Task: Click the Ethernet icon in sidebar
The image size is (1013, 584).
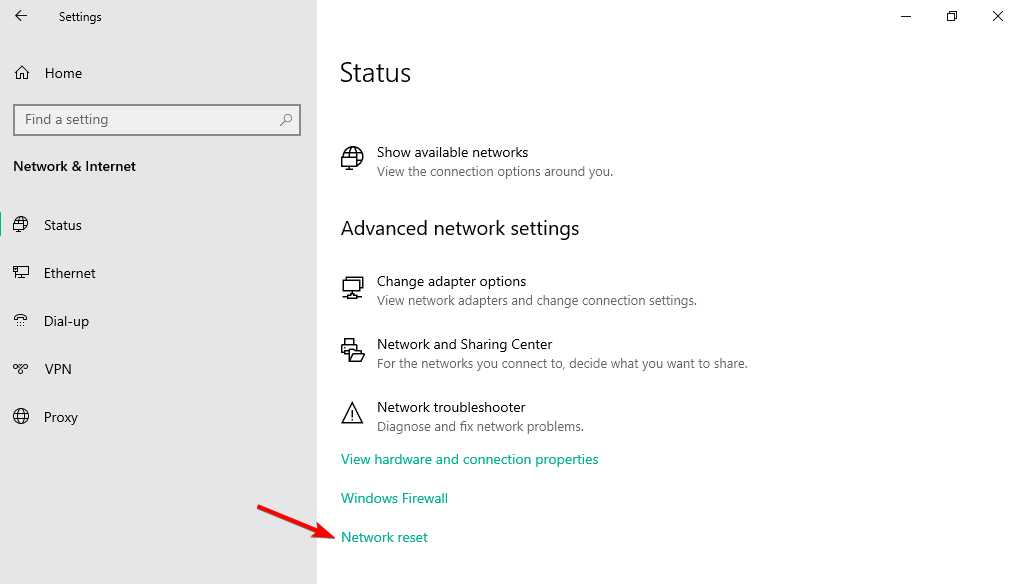Action: coord(21,272)
